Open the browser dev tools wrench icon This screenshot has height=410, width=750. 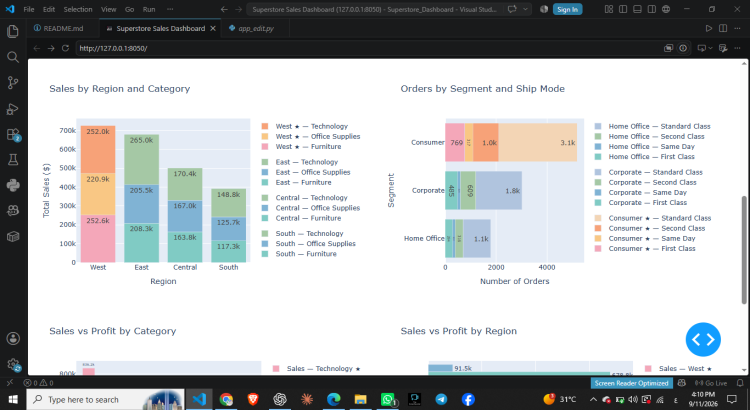(723, 48)
